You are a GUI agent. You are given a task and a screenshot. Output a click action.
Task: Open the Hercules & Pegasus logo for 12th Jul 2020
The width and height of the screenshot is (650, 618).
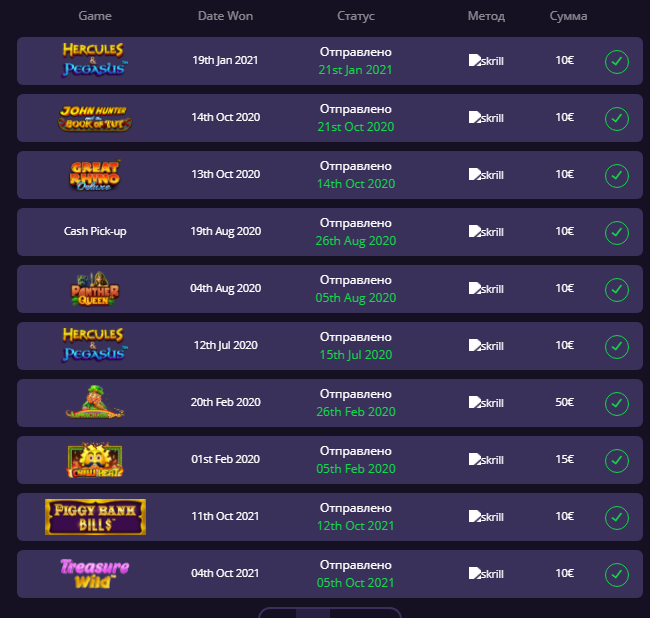click(x=95, y=345)
